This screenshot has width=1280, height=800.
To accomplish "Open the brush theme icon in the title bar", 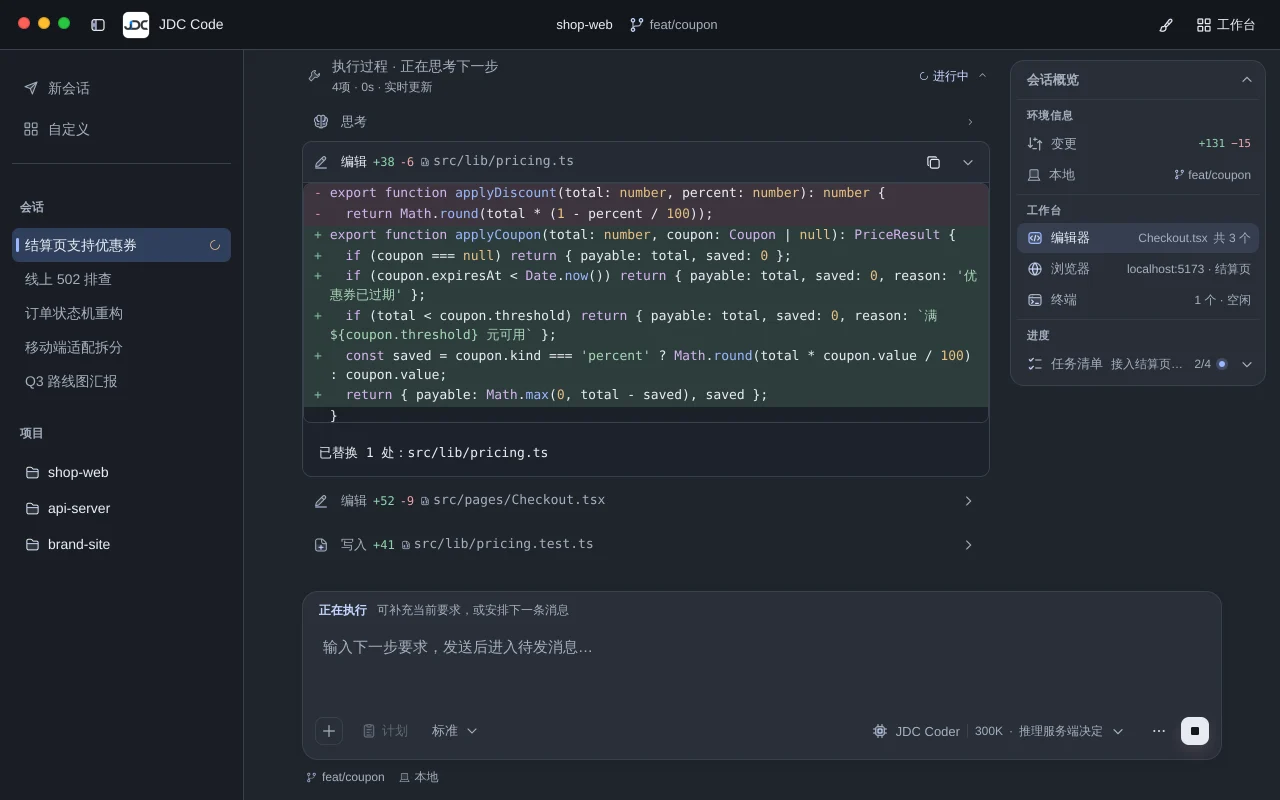I will pos(1166,25).
